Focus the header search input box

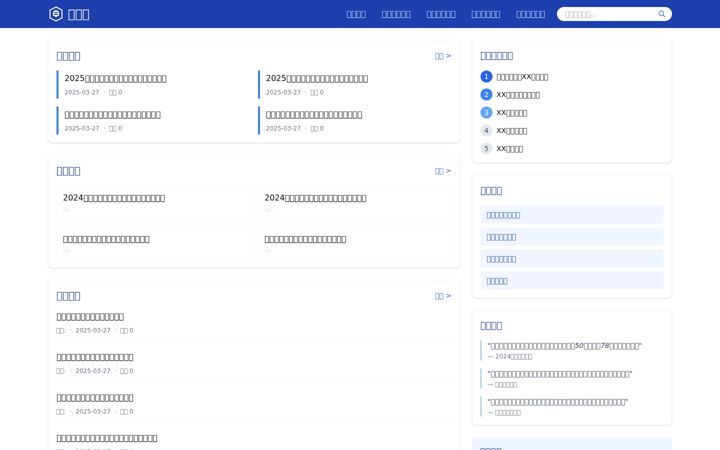pos(608,14)
